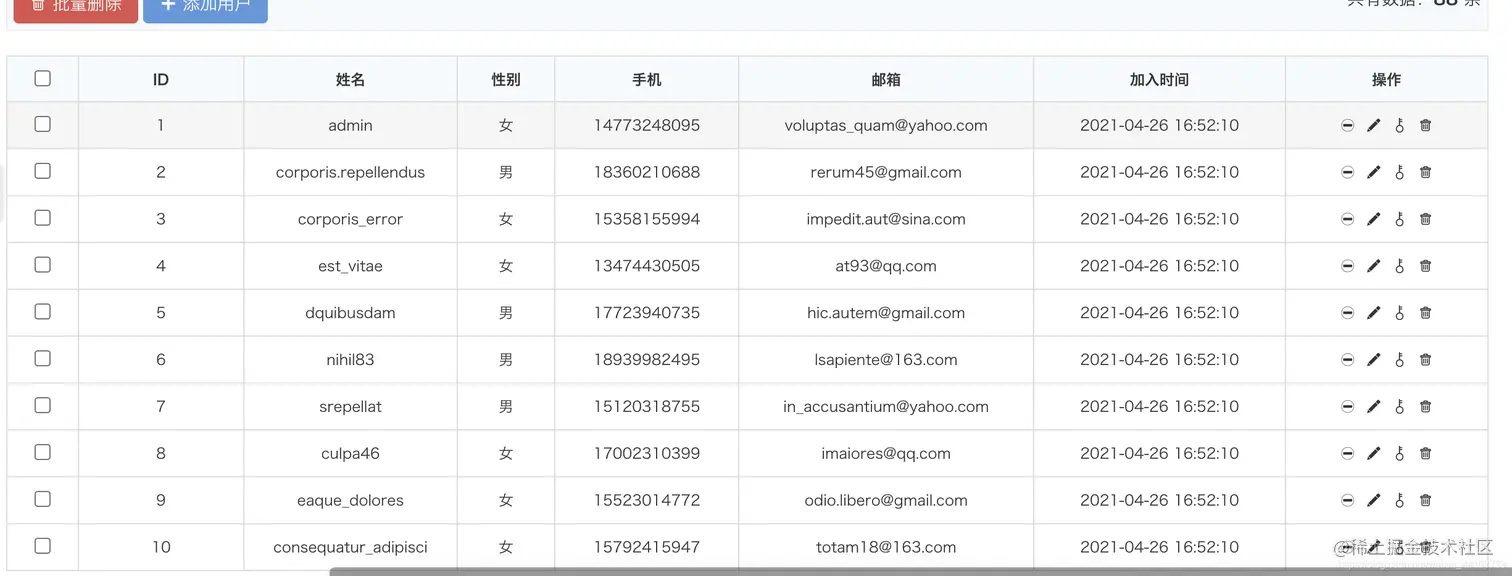Tick the srepellat row checkbox
The width and height of the screenshot is (1512, 576).
tap(42, 405)
